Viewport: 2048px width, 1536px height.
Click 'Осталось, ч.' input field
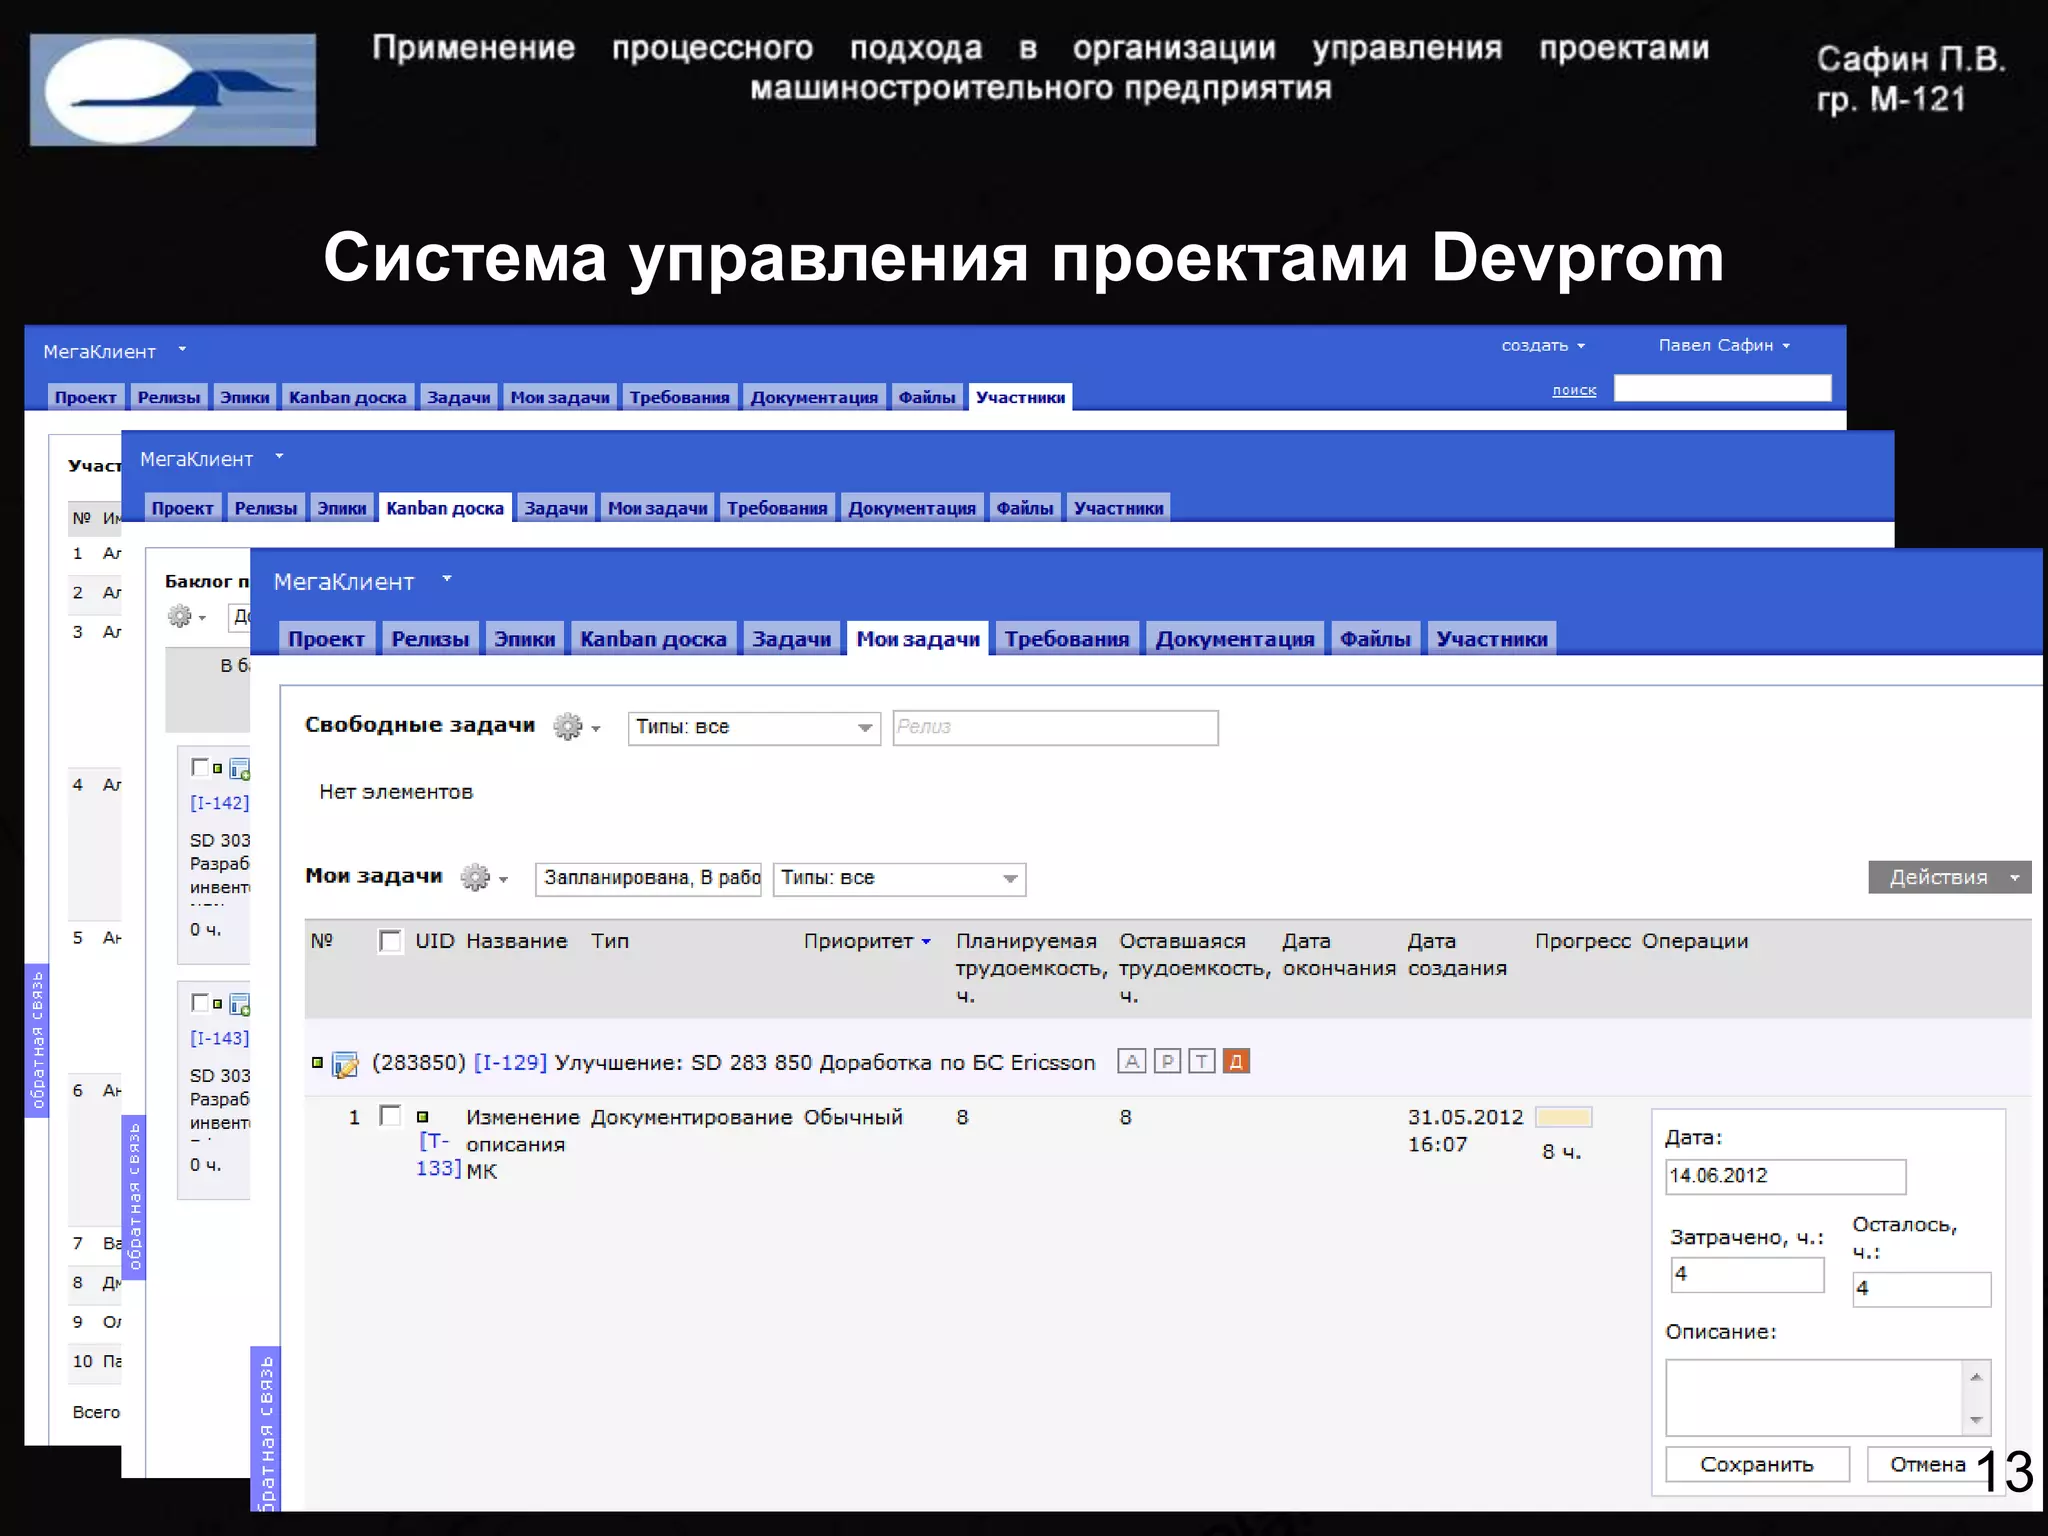(1921, 1289)
